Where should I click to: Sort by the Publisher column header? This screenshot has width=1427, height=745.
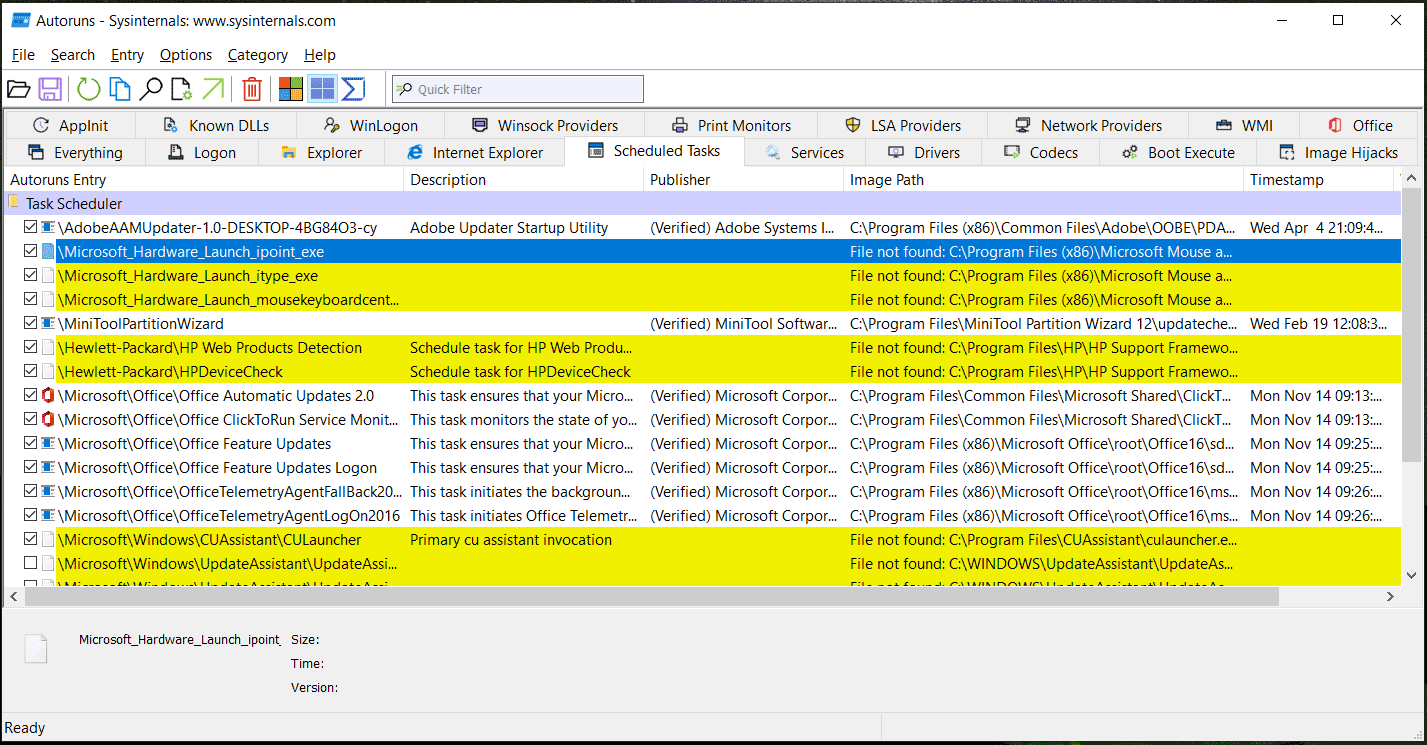744,180
